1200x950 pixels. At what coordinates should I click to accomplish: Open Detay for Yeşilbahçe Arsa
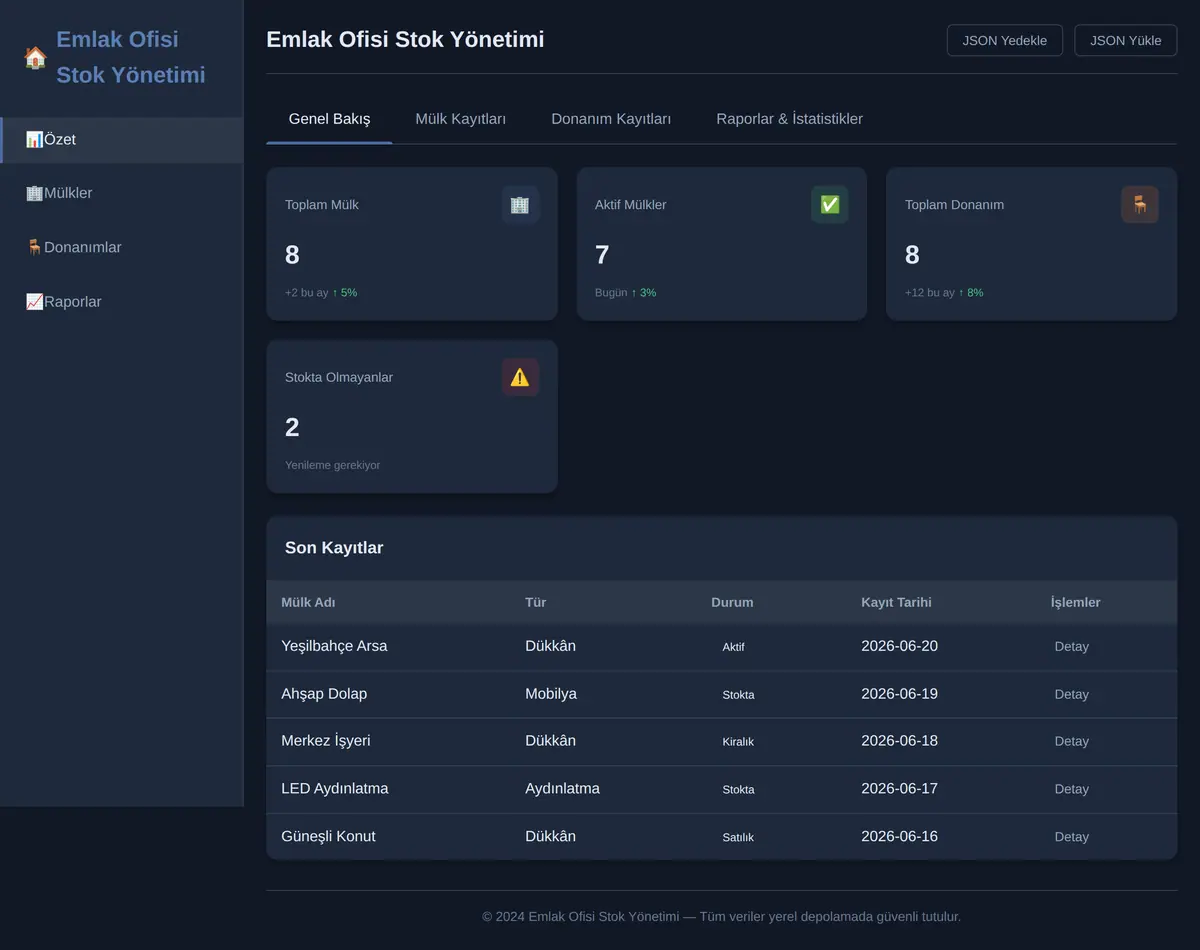click(x=1072, y=647)
